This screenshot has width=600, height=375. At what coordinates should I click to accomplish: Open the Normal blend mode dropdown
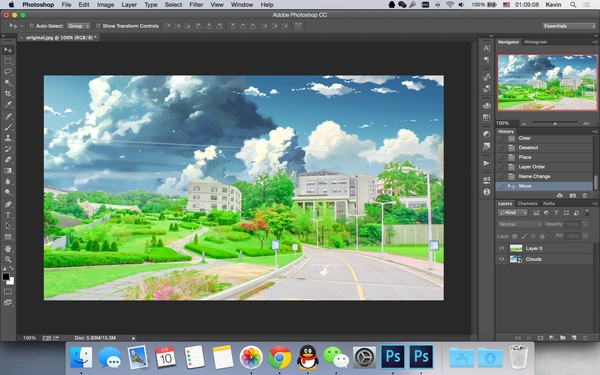pos(520,224)
